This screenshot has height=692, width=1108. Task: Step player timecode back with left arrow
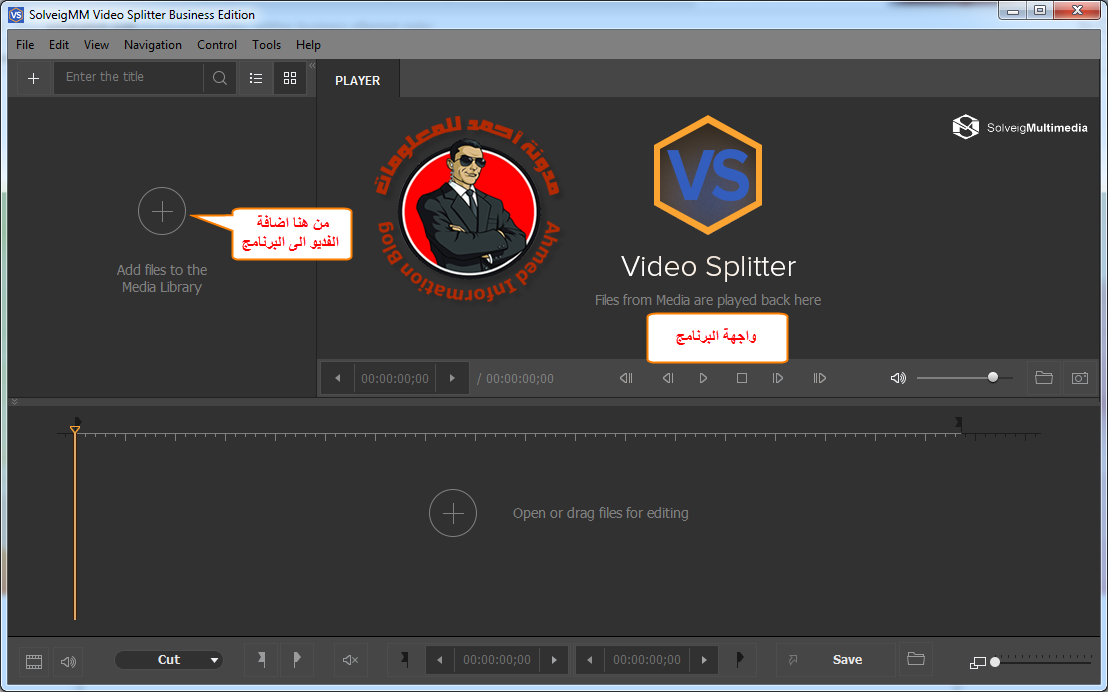point(338,378)
